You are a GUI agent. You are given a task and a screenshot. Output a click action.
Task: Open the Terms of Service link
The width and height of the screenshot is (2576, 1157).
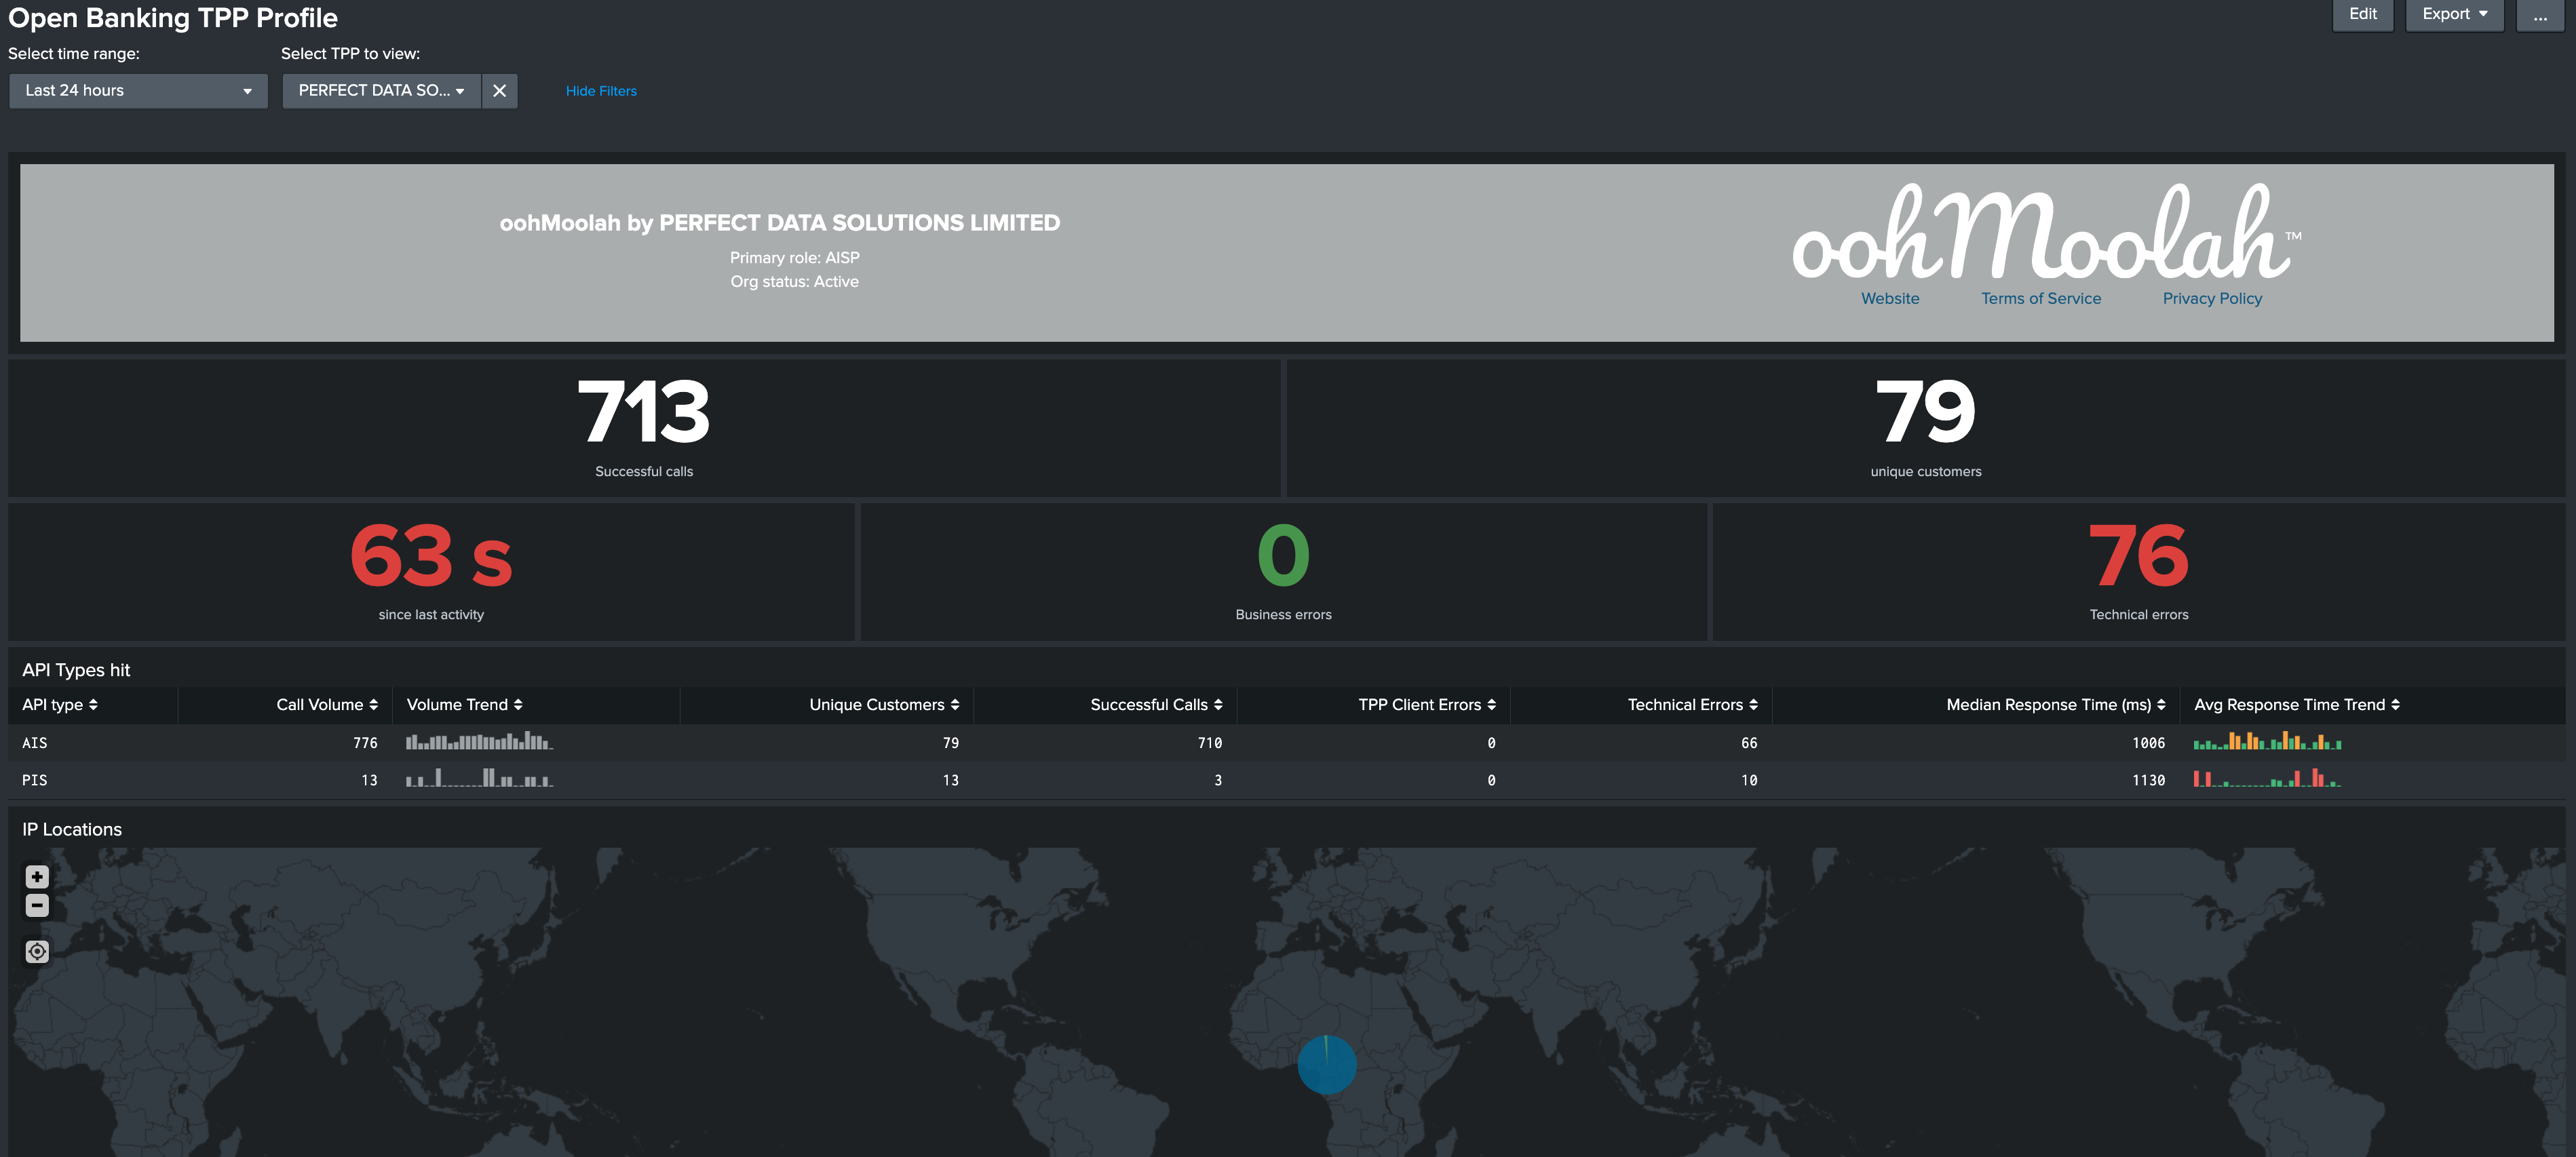pyautogui.click(x=2040, y=298)
